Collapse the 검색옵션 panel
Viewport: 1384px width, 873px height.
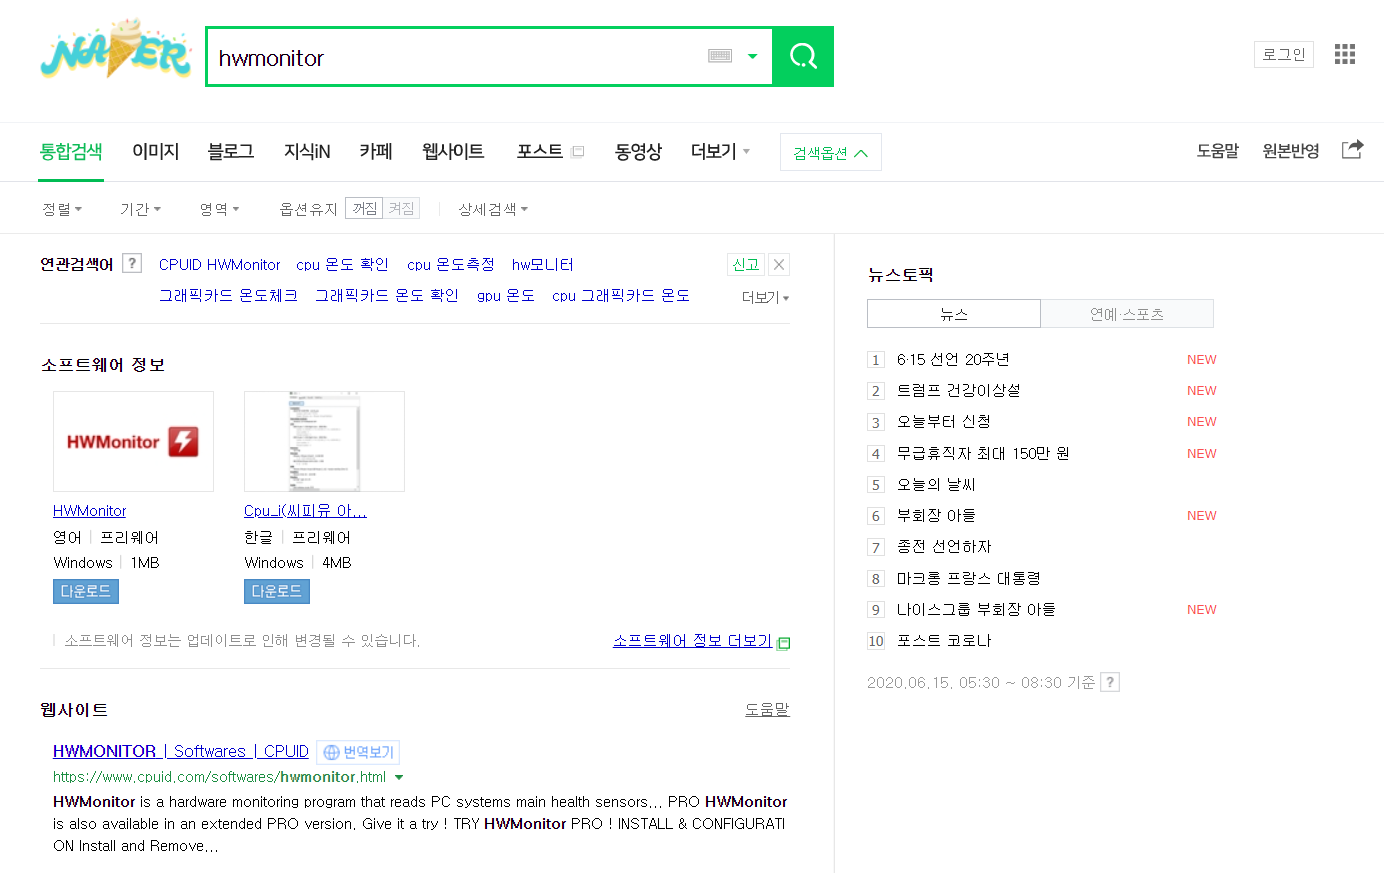point(830,152)
